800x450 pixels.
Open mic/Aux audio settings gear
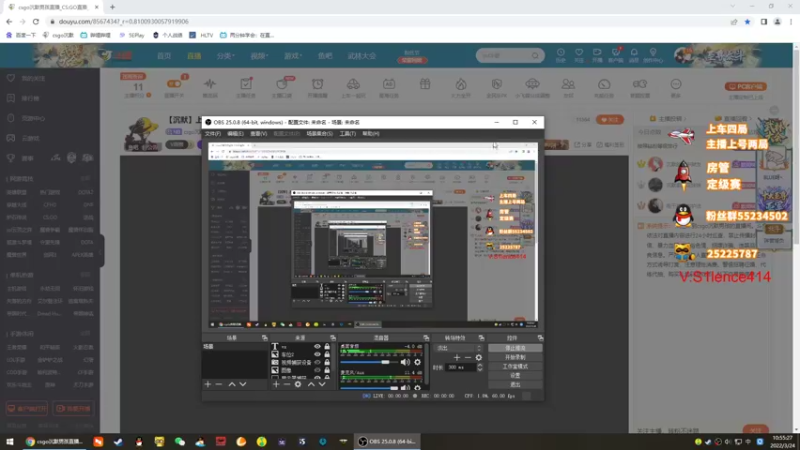point(417,388)
